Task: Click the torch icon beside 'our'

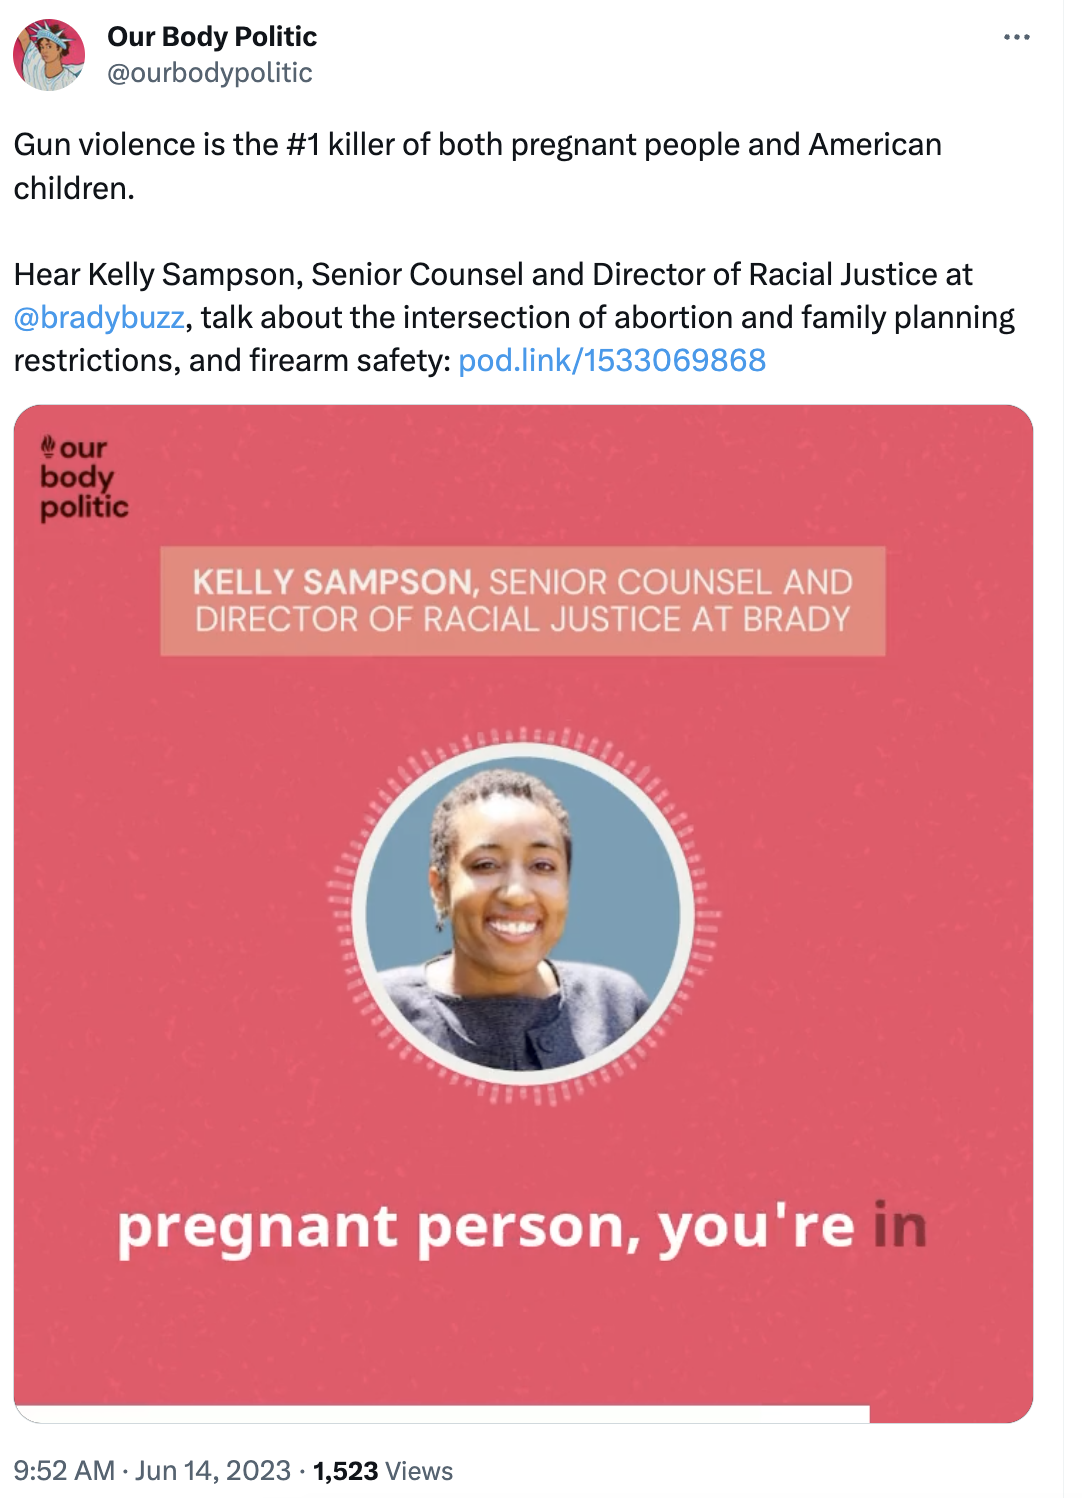Action: click(x=48, y=446)
